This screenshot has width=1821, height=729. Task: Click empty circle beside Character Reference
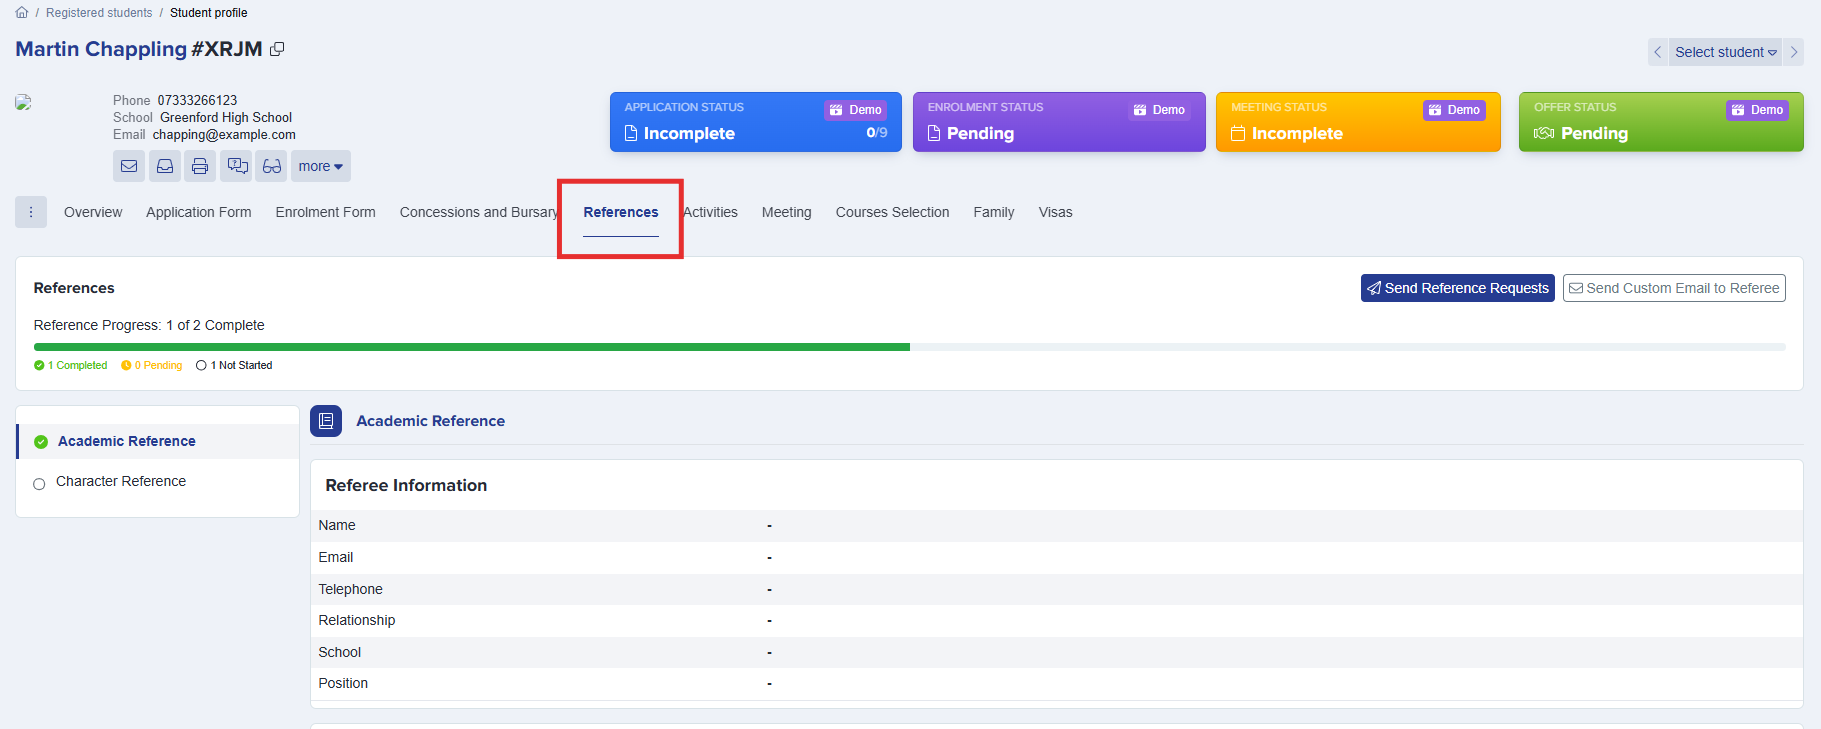39,484
